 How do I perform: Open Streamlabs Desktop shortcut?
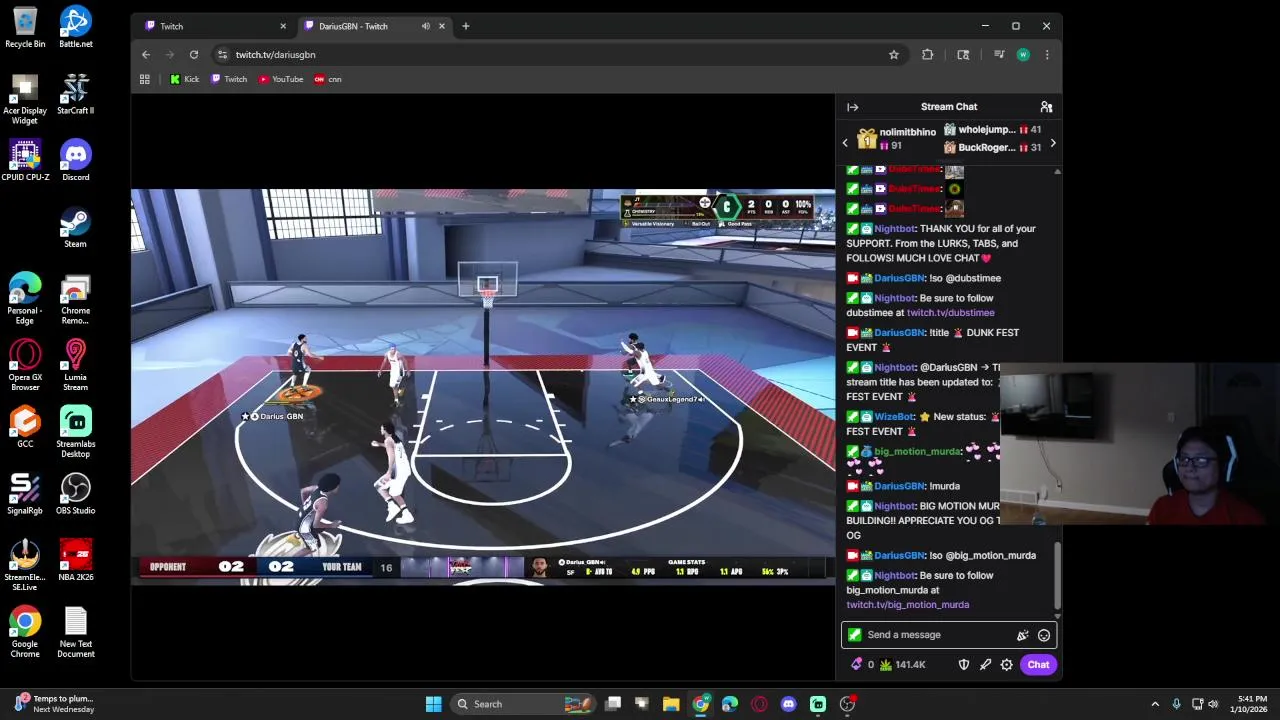(76, 432)
